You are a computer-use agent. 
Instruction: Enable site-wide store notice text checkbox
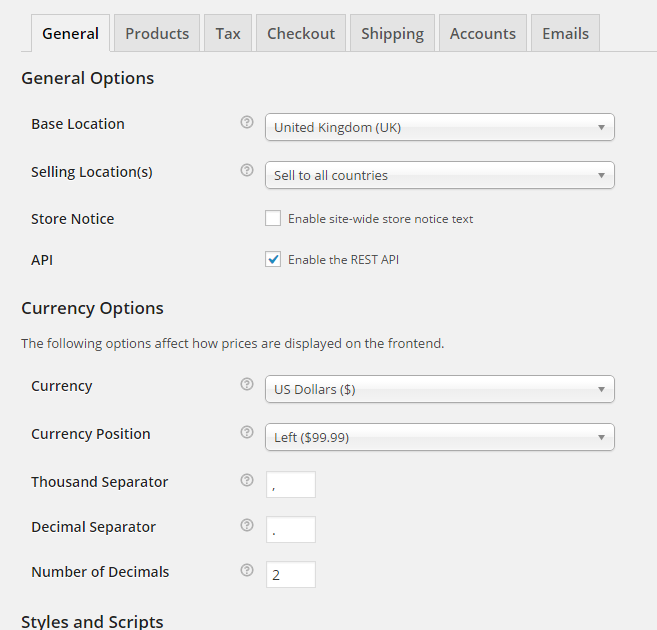pyautogui.click(x=273, y=218)
